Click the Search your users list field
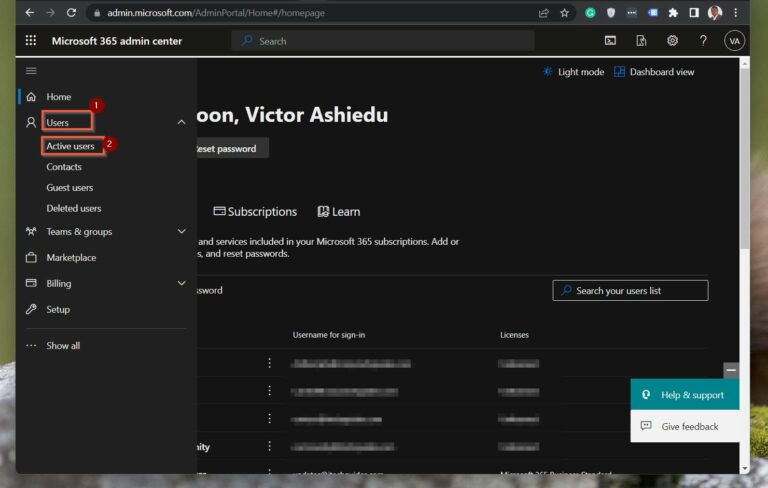The image size is (768, 488). pos(630,291)
